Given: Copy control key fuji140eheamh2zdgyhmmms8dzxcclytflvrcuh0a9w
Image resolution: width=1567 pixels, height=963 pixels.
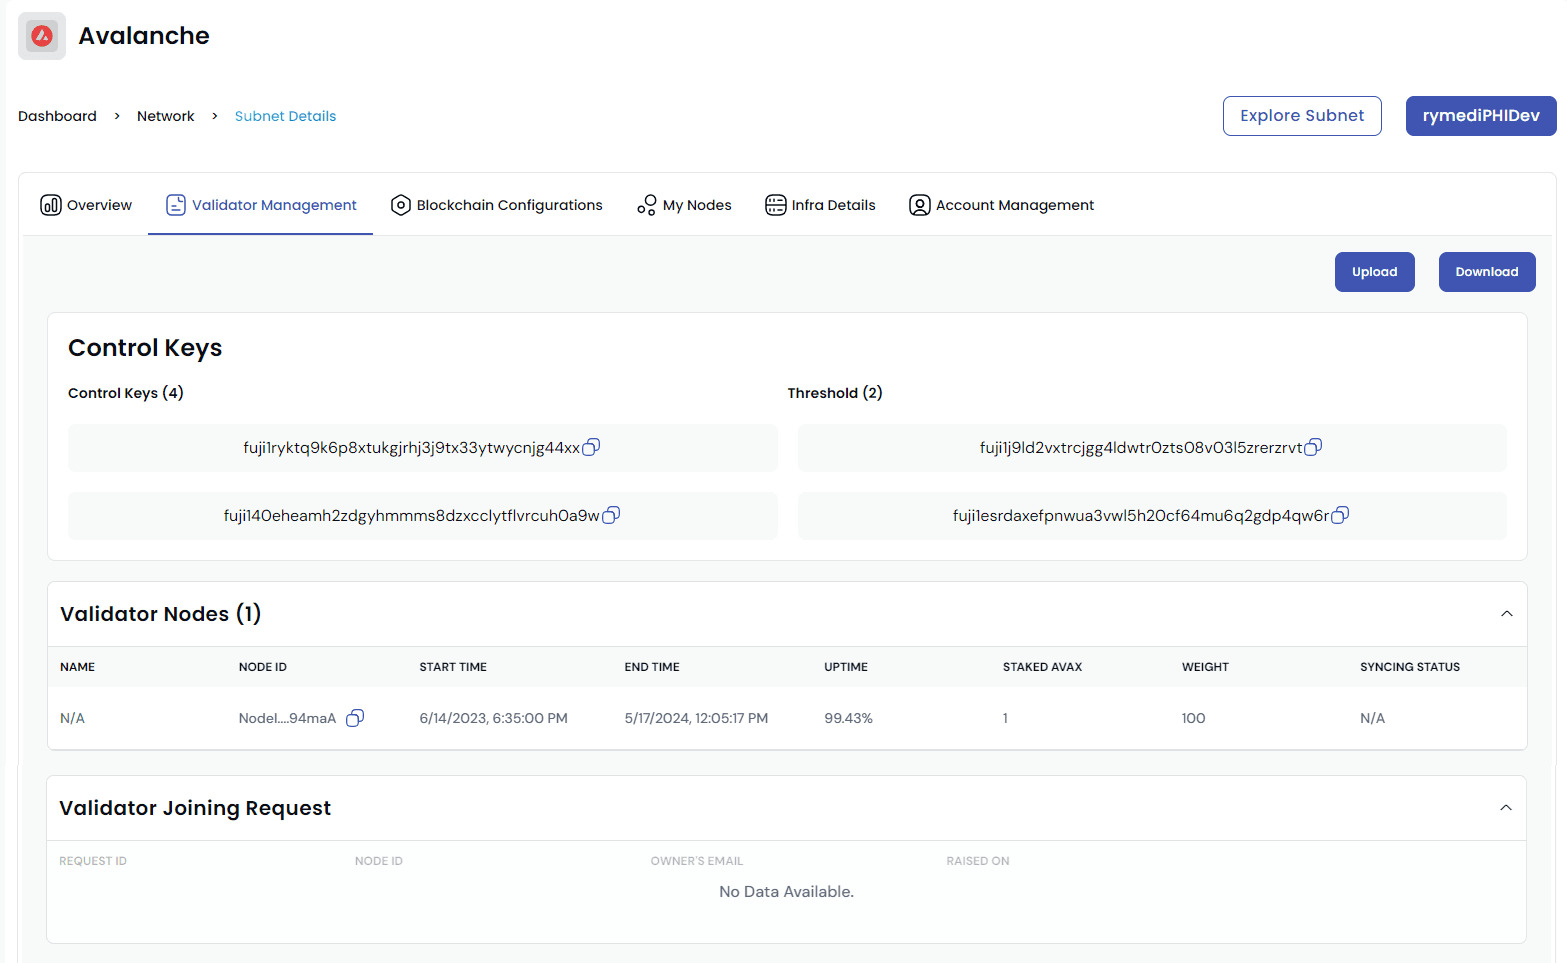Looking at the screenshot, I should 611,515.
